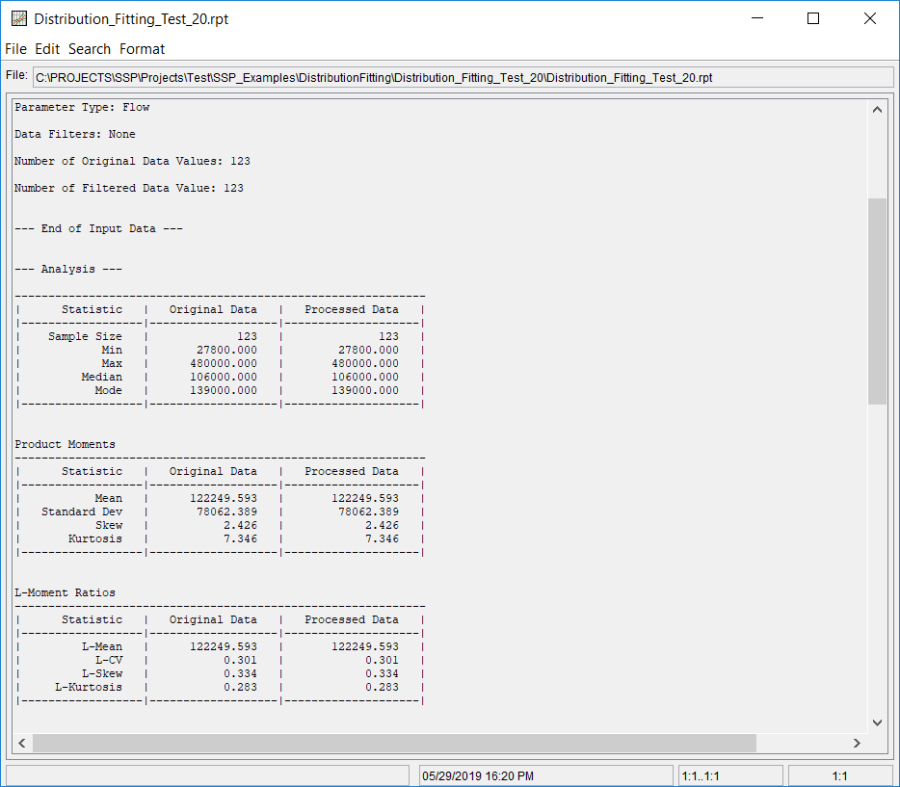The width and height of the screenshot is (900, 787).
Task: Click the horizontal scrollbar left arrow
Action: click(22, 743)
